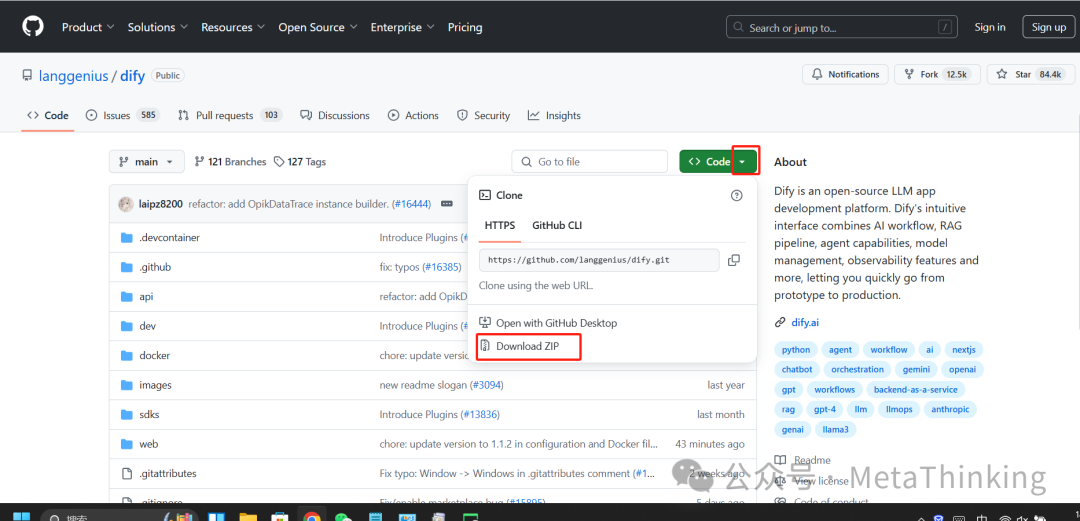Open the Insights tab
Screen dimensions: 1080x521
pos(554,115)
